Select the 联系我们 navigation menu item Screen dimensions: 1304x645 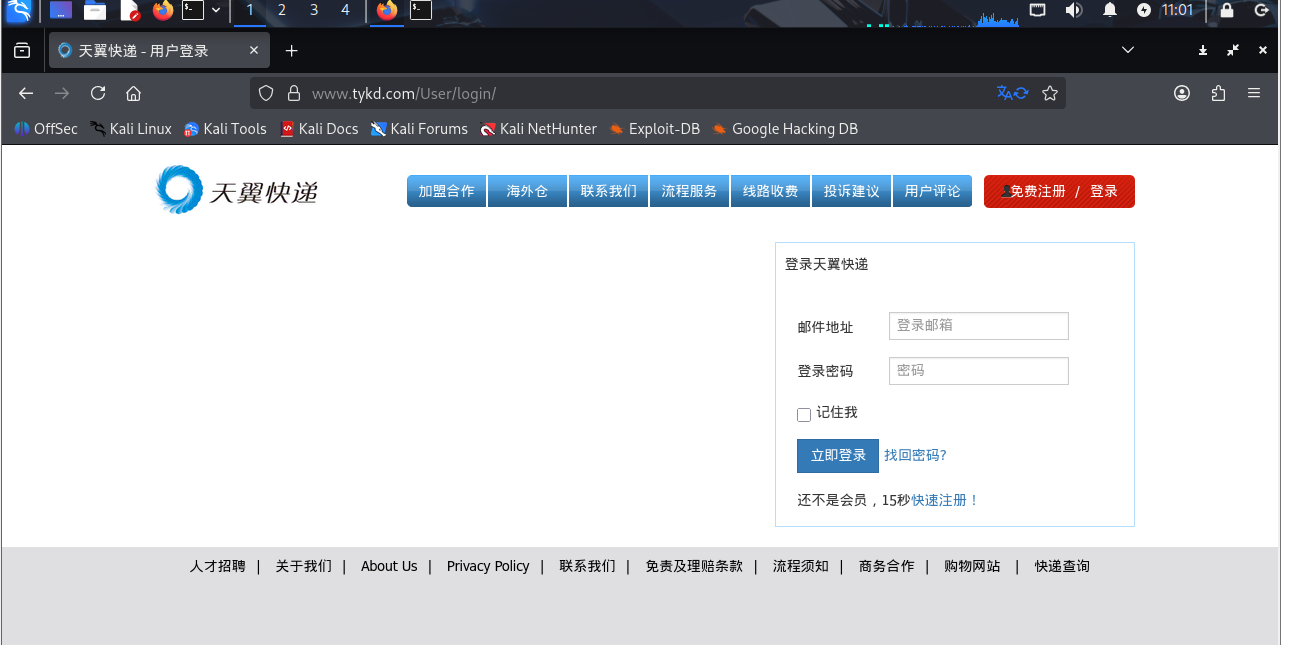pos(608,190)
